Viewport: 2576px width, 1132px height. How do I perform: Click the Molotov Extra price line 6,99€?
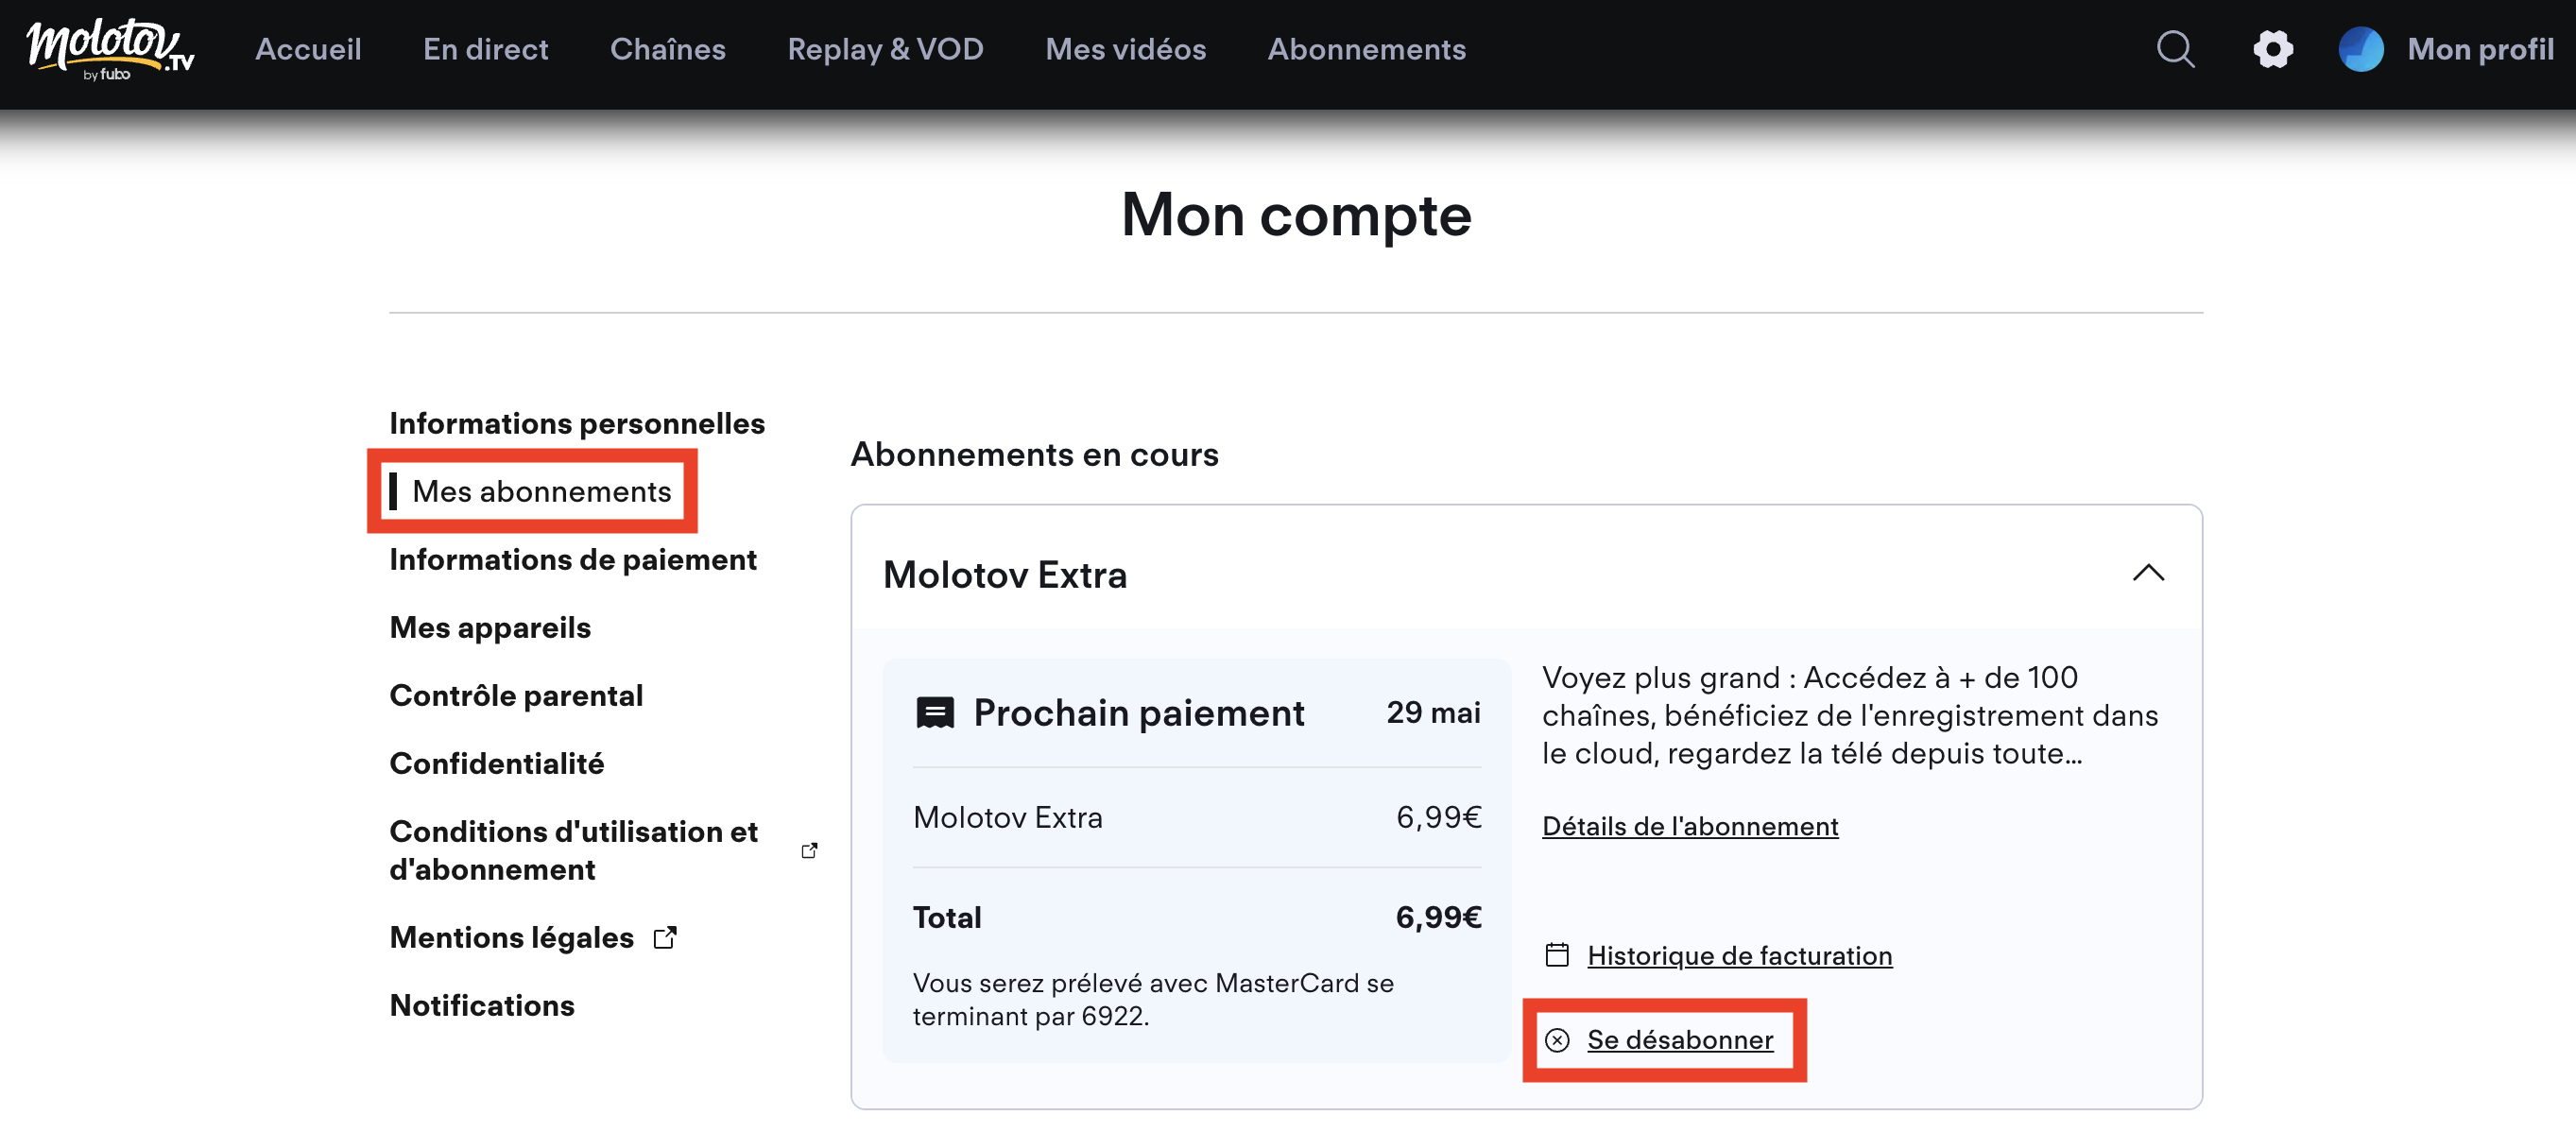[1438, 818]
